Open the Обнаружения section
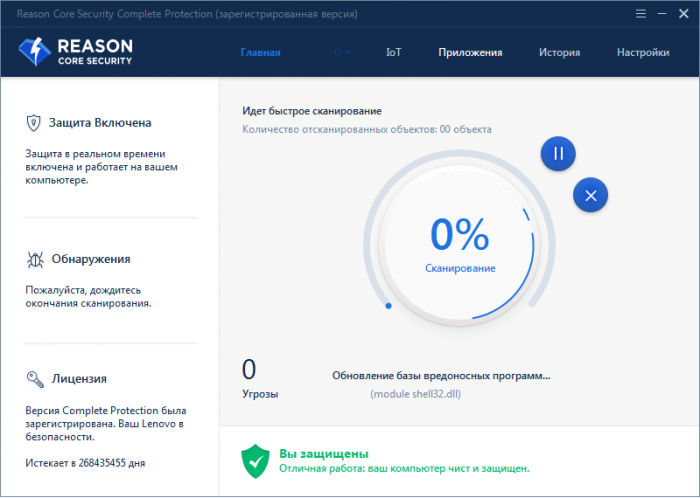 (x=91, y=259)
